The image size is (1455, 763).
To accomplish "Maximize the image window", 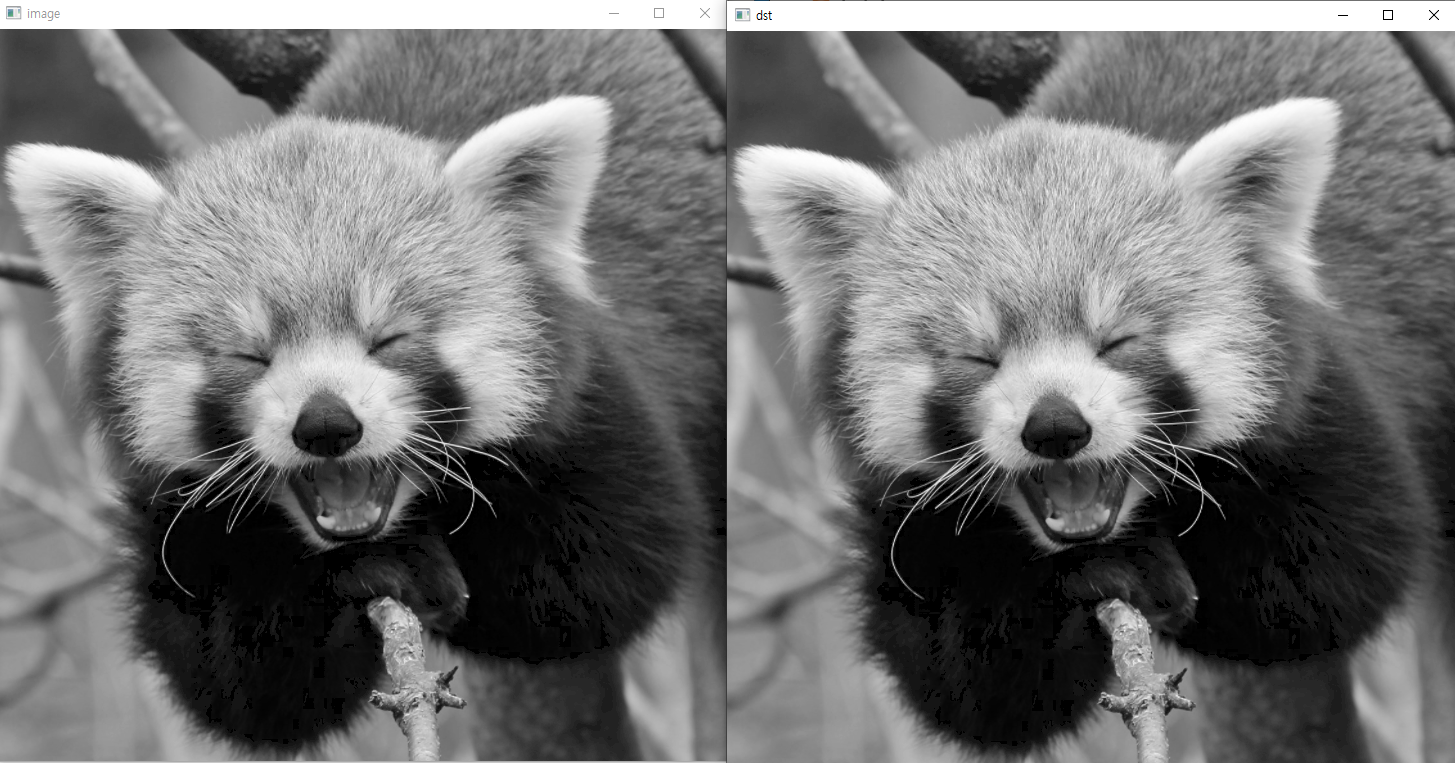I will (659, 14).
